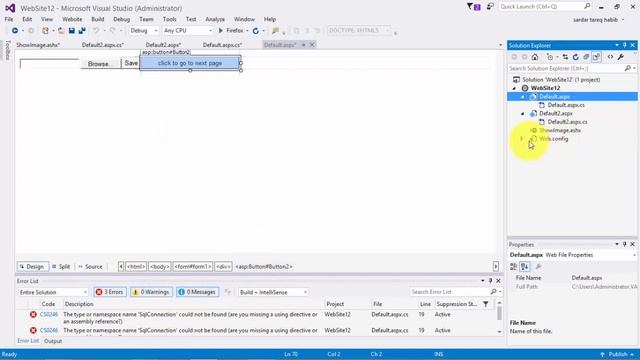Save the current file with disk icon
640x360 pixels.
[72, 31]
